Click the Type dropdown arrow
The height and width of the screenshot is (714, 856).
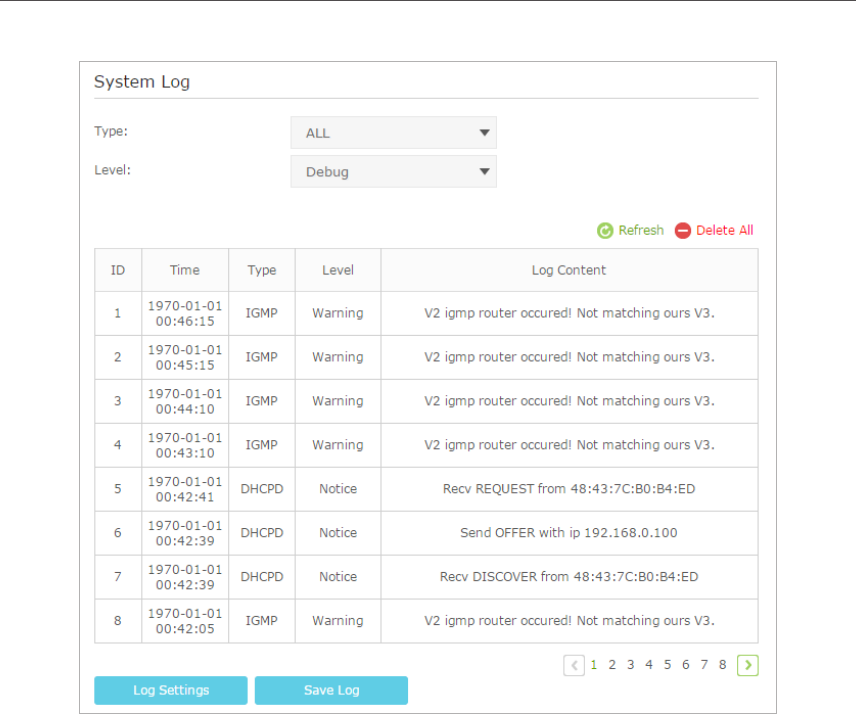pos(484,133)
